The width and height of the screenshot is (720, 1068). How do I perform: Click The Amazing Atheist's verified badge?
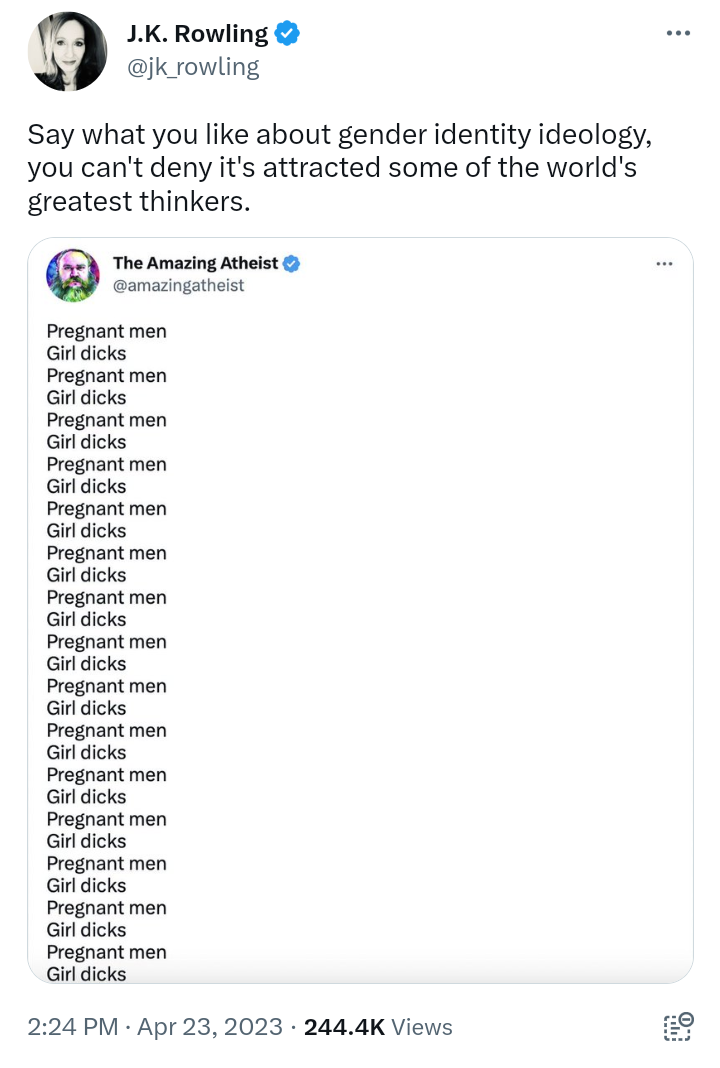point(292,264)
